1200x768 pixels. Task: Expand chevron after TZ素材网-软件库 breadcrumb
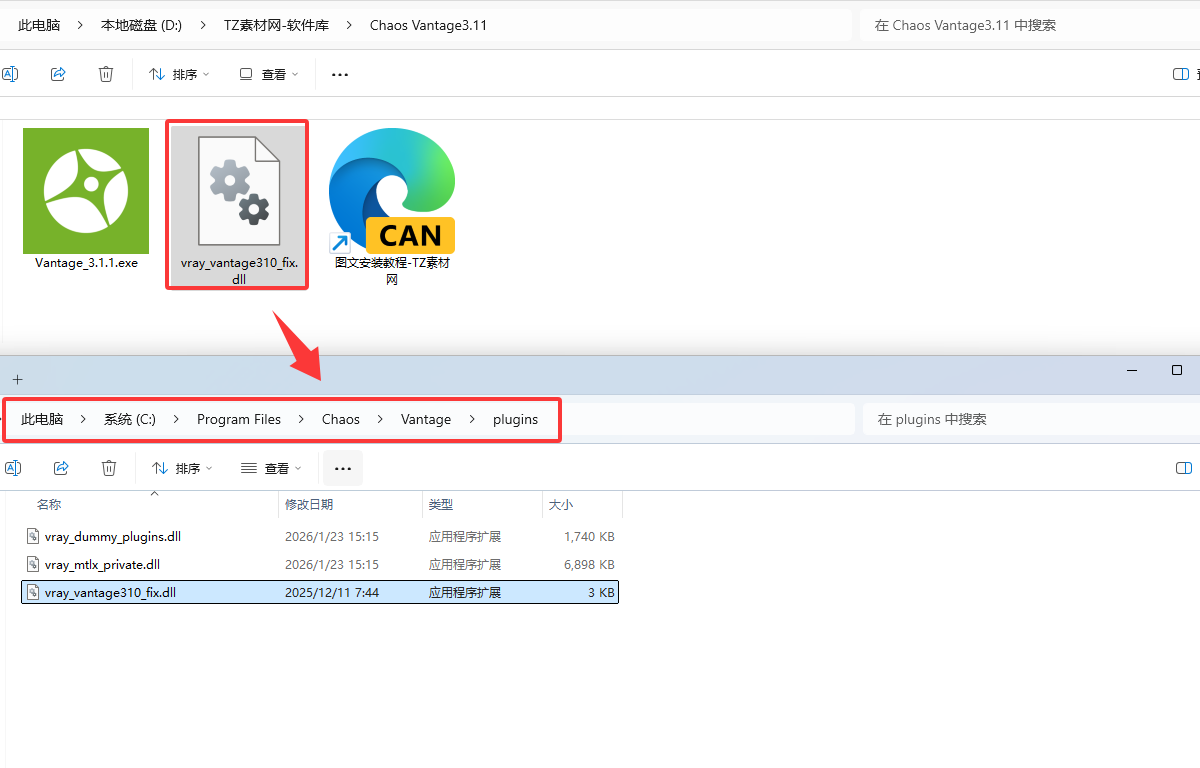pyautogui.click(x=349, y=25)
